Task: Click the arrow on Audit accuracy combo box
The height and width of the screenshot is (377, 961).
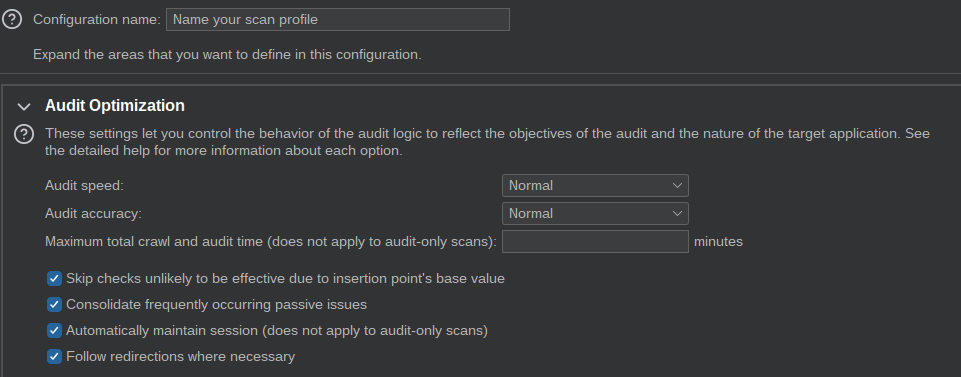Action: pyautogui.click(x=677, y=213)
